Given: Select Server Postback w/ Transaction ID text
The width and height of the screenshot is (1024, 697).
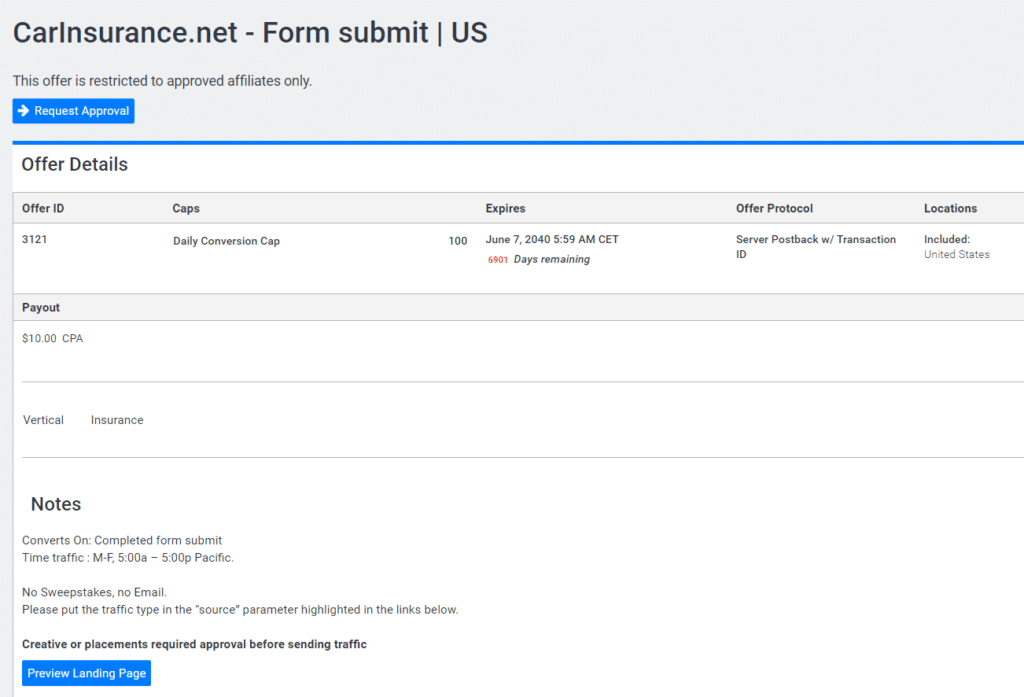Looking at the screenshot, I should (x=816, y=247).
